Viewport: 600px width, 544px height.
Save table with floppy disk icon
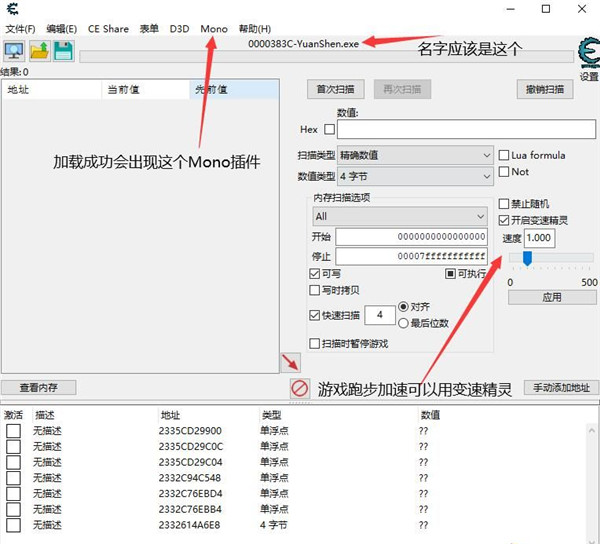[64, 51]
